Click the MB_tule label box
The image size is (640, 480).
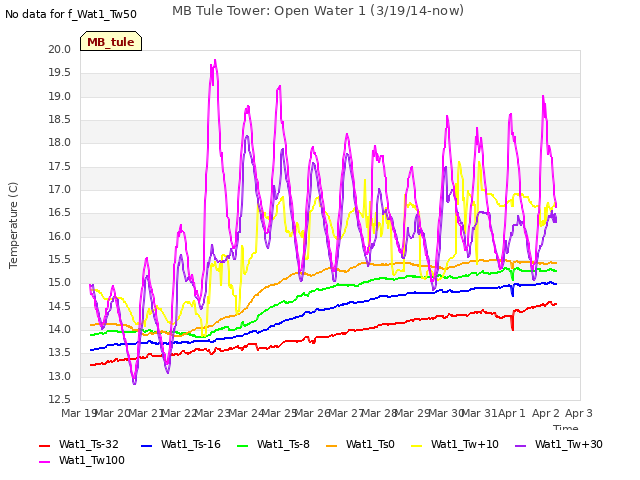click(x=111, y=41)
